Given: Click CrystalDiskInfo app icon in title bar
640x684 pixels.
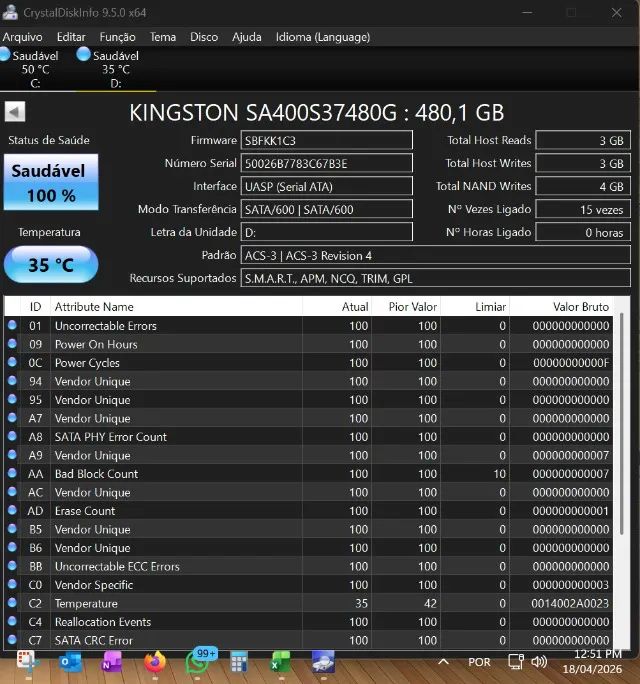Looking at the screenshot, I should click(x=10, y=12).
